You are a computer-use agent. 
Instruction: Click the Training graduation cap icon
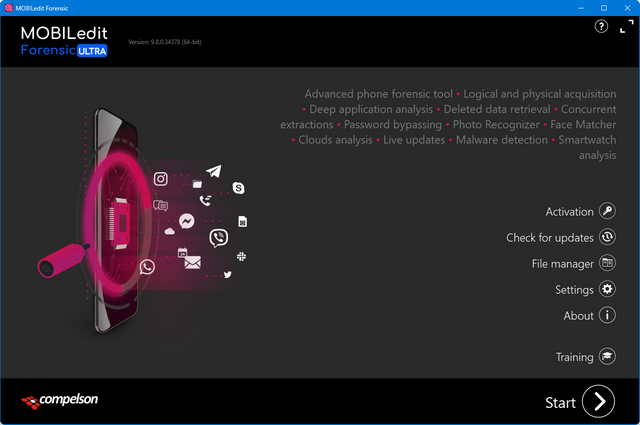[x=607, y=356]
